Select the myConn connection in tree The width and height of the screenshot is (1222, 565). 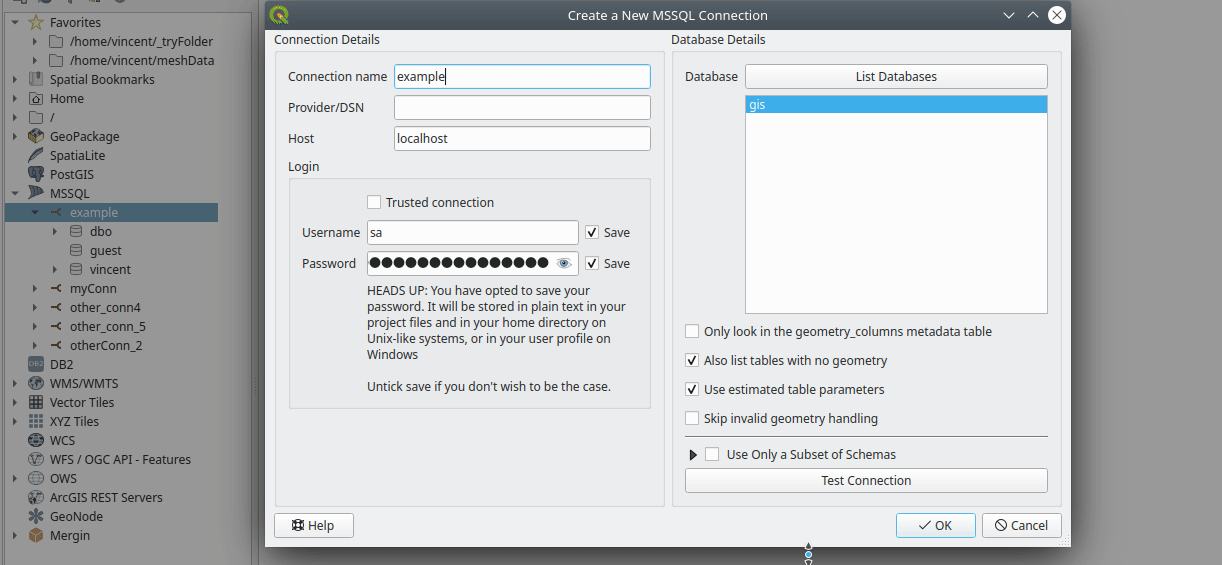tap(93, 288)
